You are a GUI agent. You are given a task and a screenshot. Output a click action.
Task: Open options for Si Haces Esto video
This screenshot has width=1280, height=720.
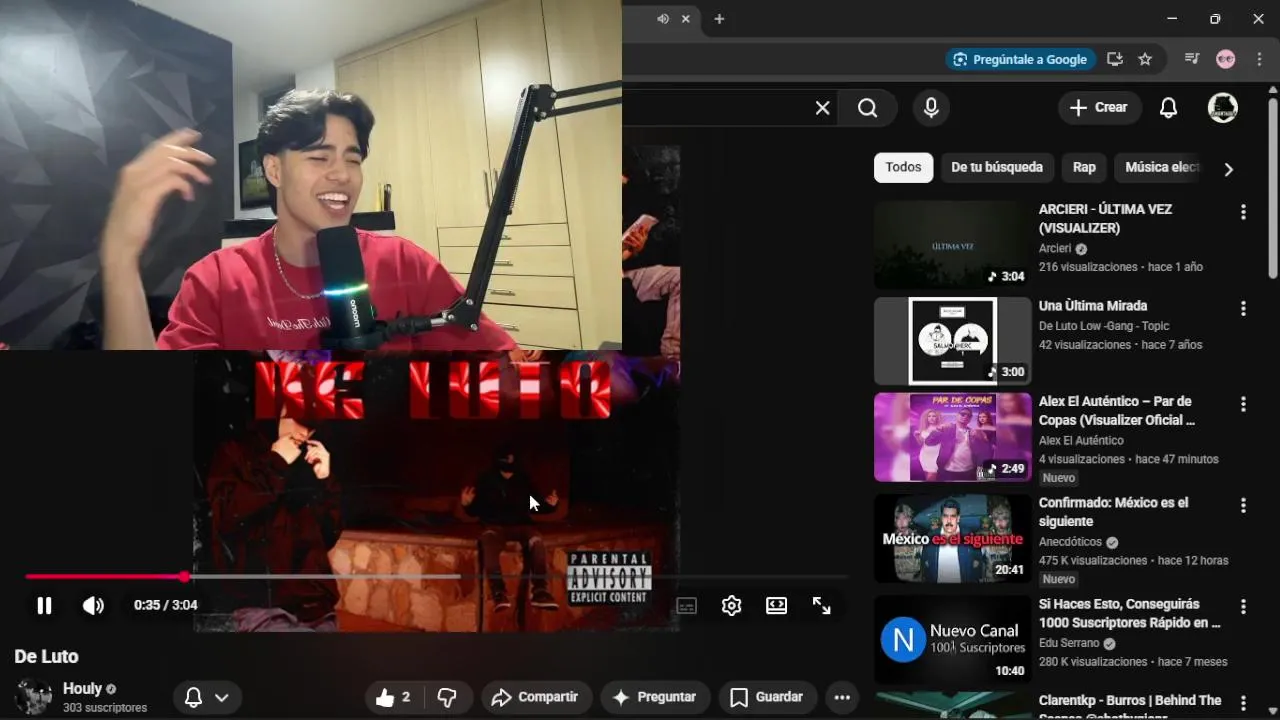pos(1243,607)
